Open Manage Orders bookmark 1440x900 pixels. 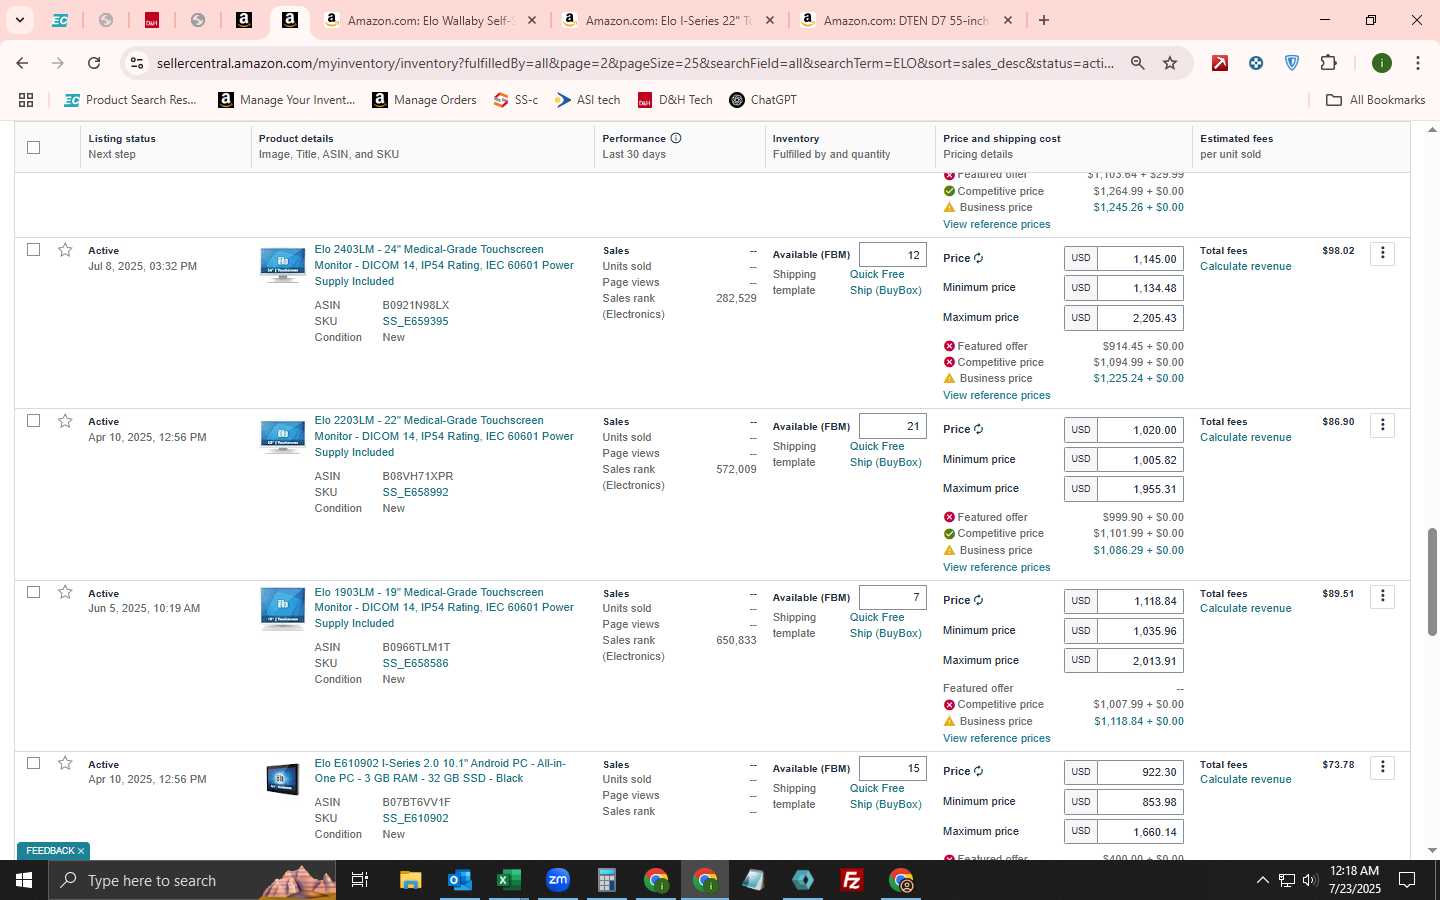pyautogui.click(x=424, y=100)
